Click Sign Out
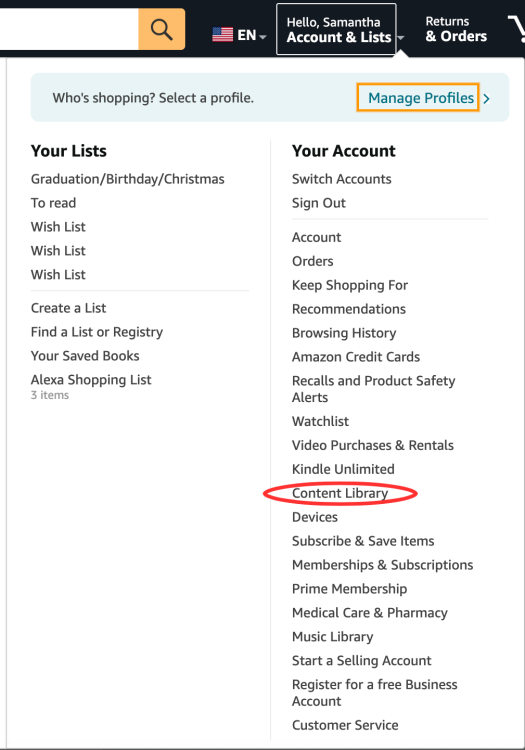 coord(318,203)
